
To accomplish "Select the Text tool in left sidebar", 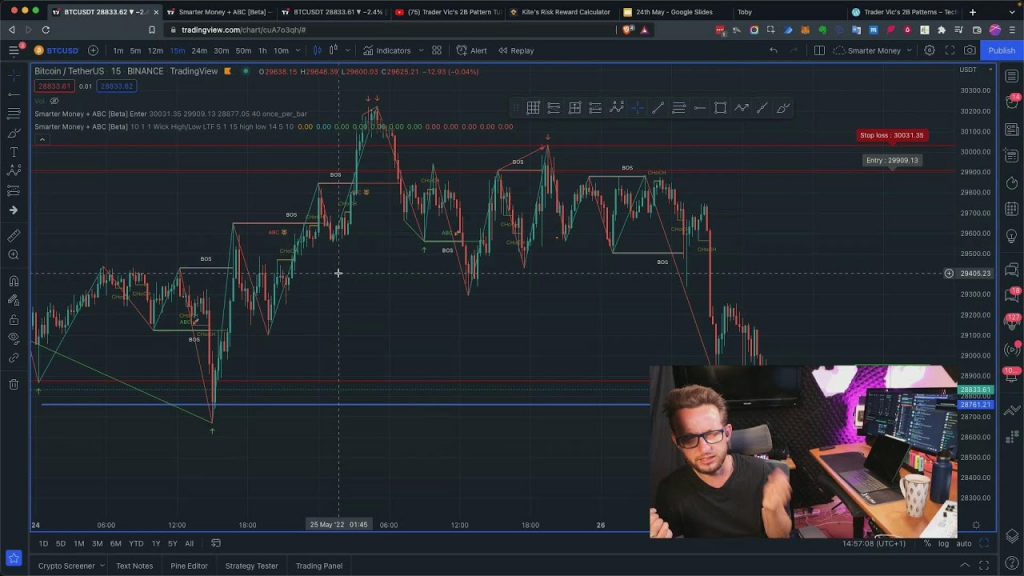I will click(14, 152).
